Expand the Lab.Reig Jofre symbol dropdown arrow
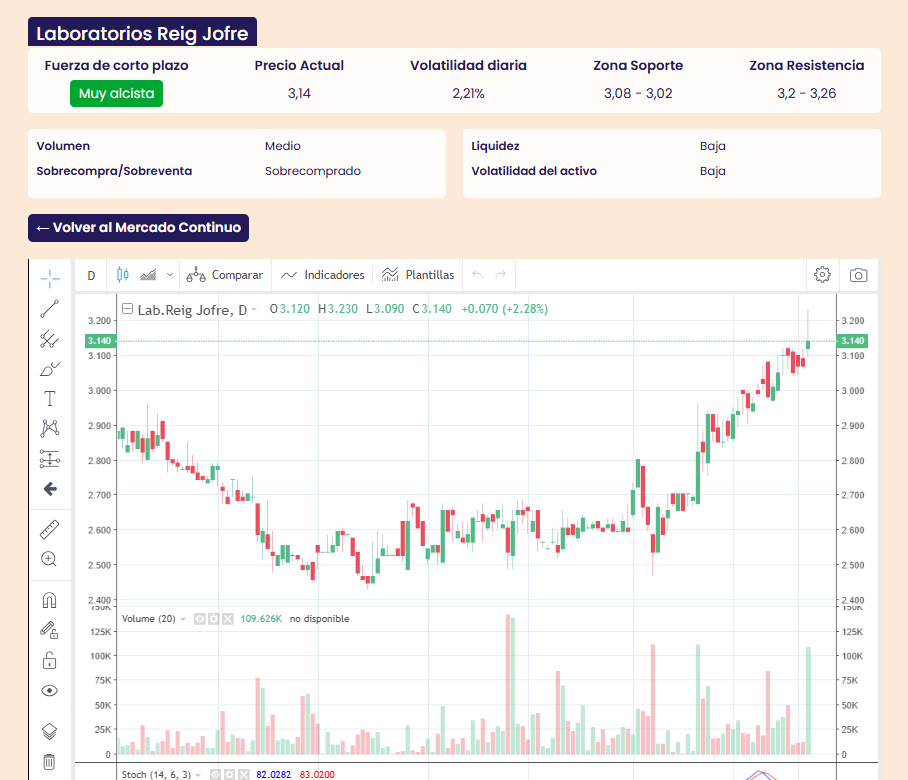Image resolution: width=908 pixels, height=780 pixels. (x=254, y=310)
